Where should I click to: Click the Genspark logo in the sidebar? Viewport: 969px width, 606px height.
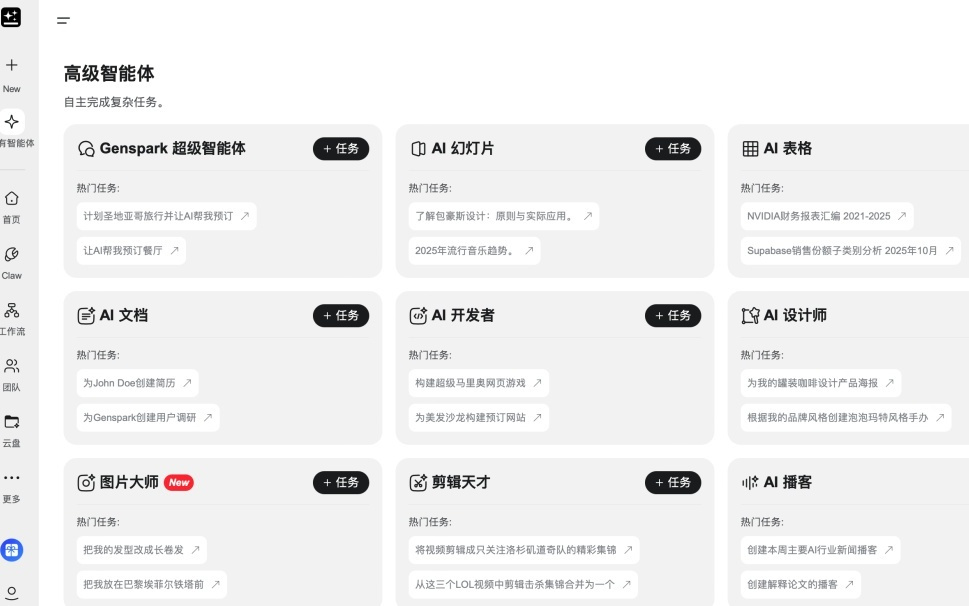tap(11, 17)
